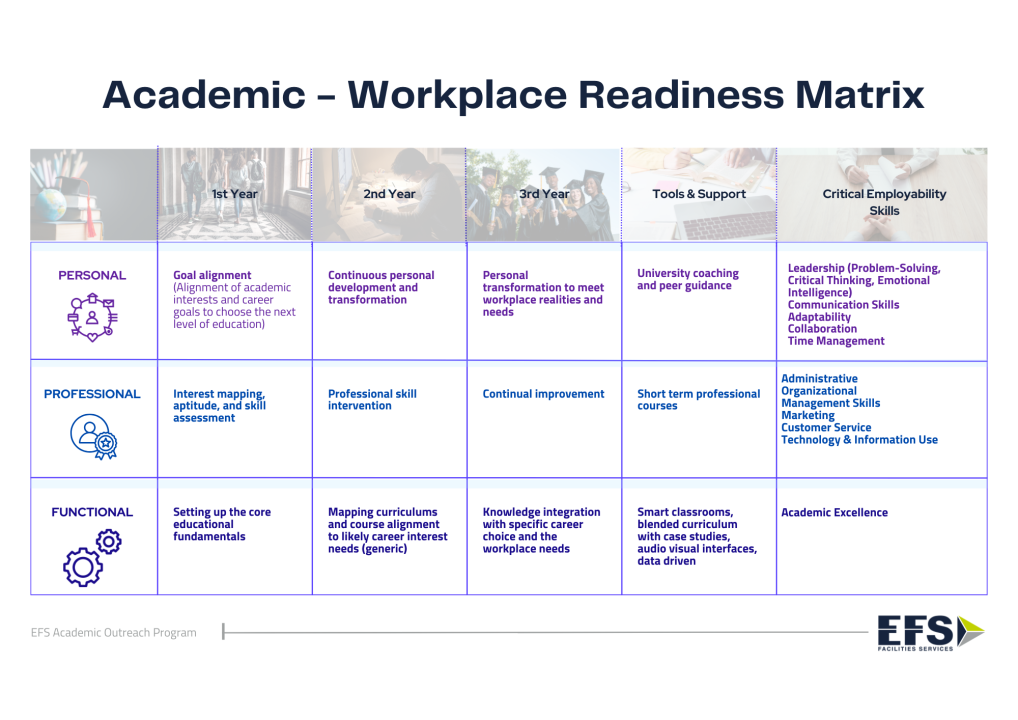Select the 2nd Year column header
This screenshot has width=1018, height=720.
click(389, 194)
